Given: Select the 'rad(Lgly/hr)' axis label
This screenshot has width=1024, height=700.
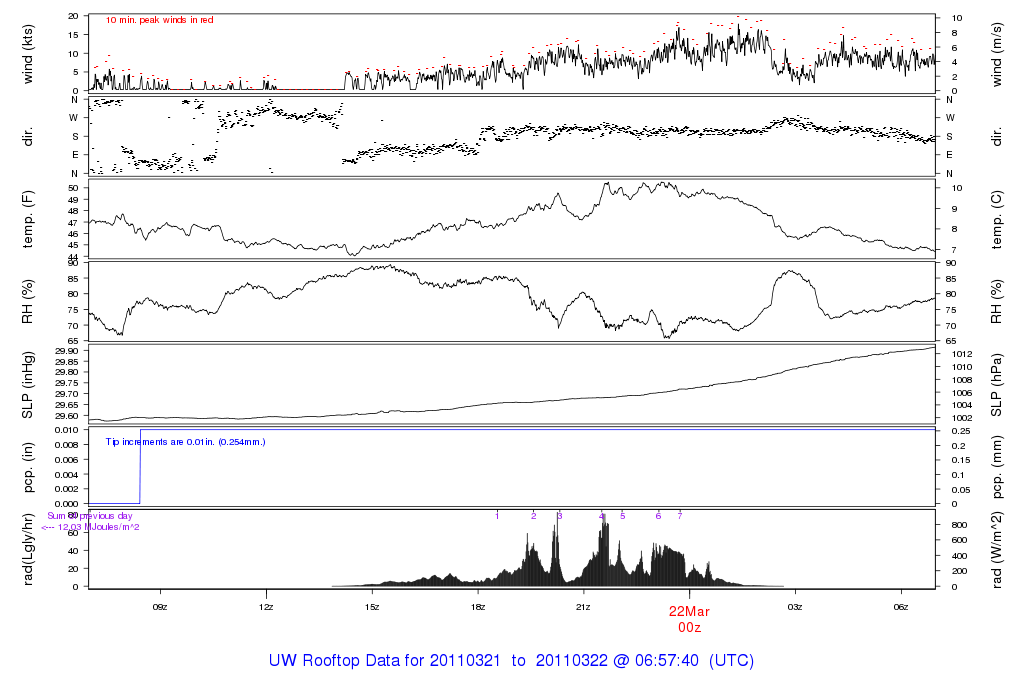Looking at the screenshot, I should 27,549.
